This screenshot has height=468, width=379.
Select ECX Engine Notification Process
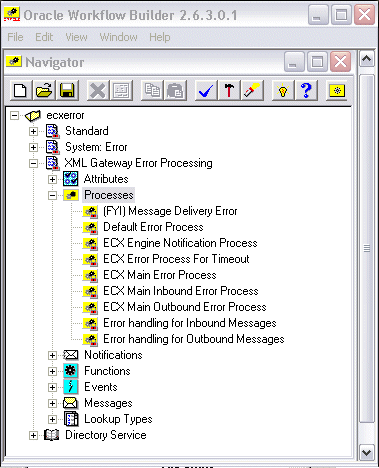(x=180, y=243)
